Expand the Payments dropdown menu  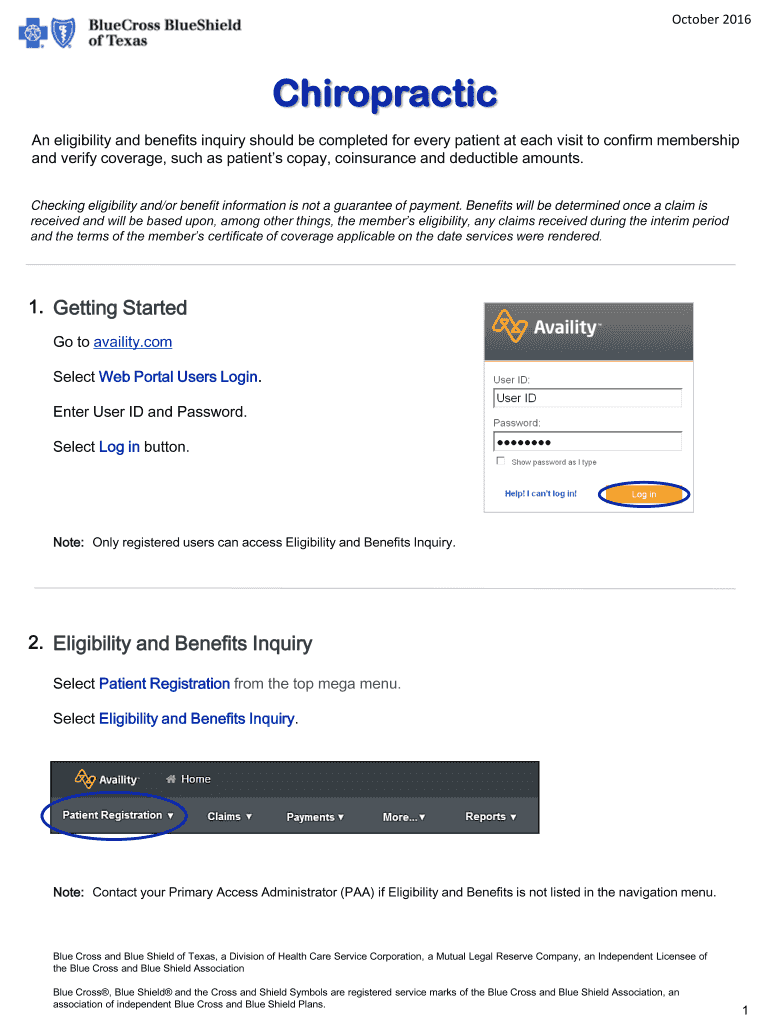click(x=315, y=817)
